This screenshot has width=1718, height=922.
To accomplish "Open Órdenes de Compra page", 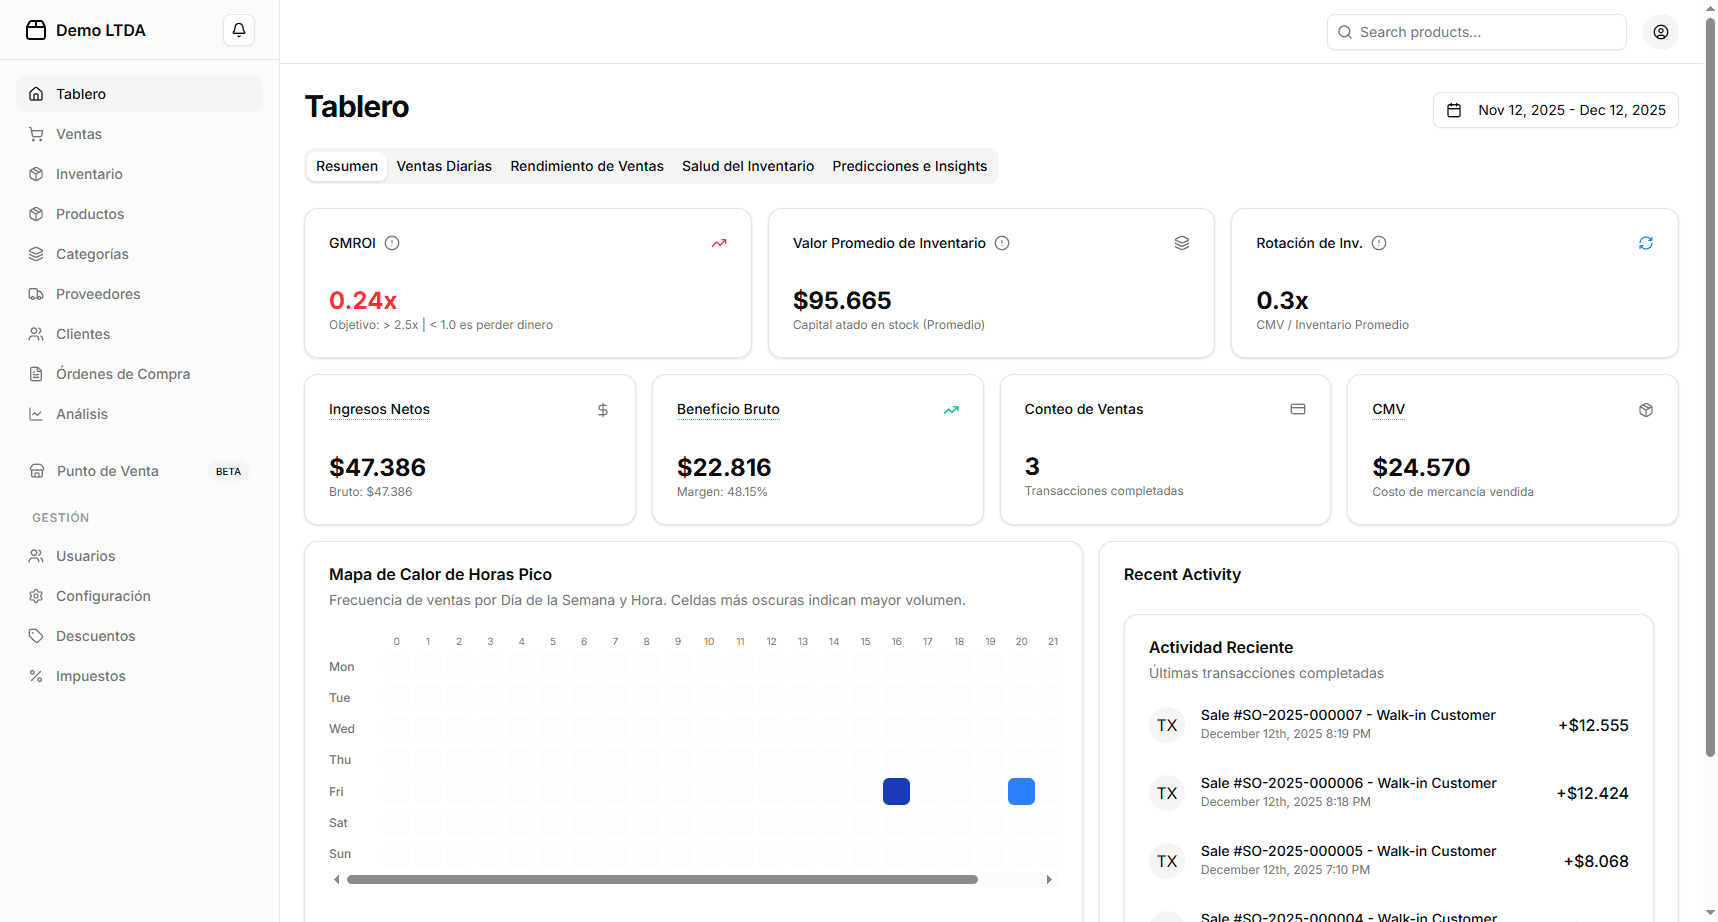I will pyautogui.click(x=122, y=374).
